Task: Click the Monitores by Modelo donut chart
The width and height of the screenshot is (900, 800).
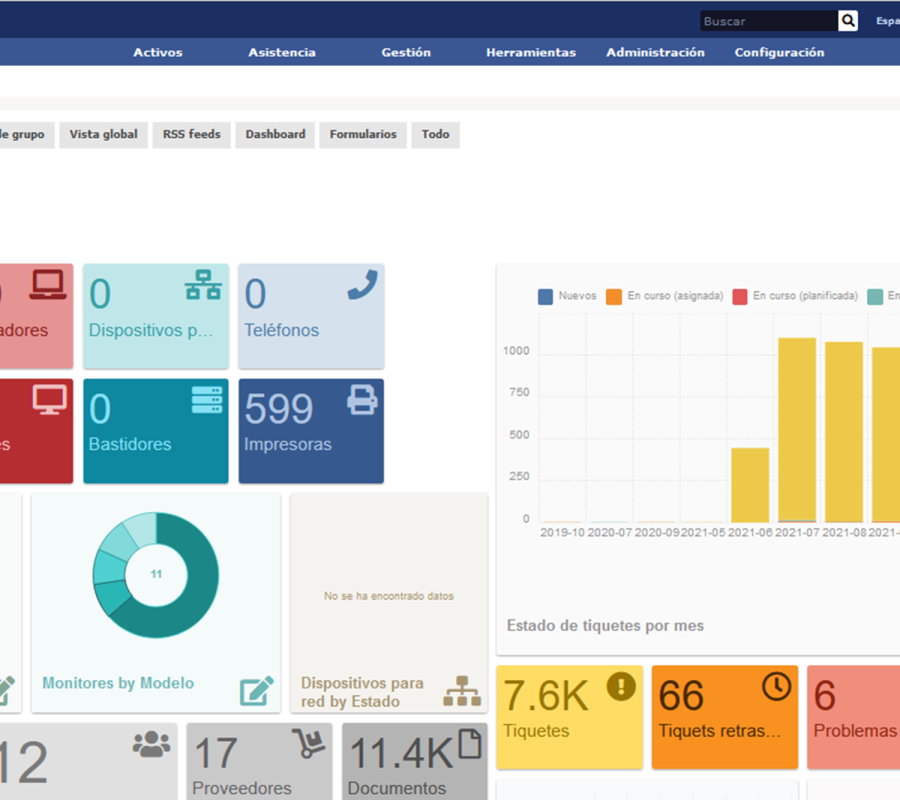Action: 156,575
